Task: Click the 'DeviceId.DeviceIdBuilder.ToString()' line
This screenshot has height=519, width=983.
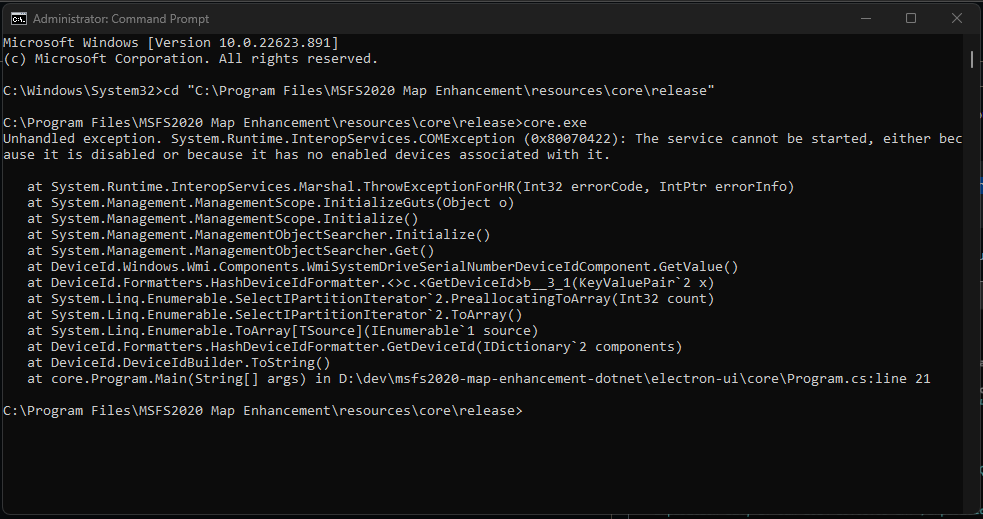Action: (x=179, y=362)
